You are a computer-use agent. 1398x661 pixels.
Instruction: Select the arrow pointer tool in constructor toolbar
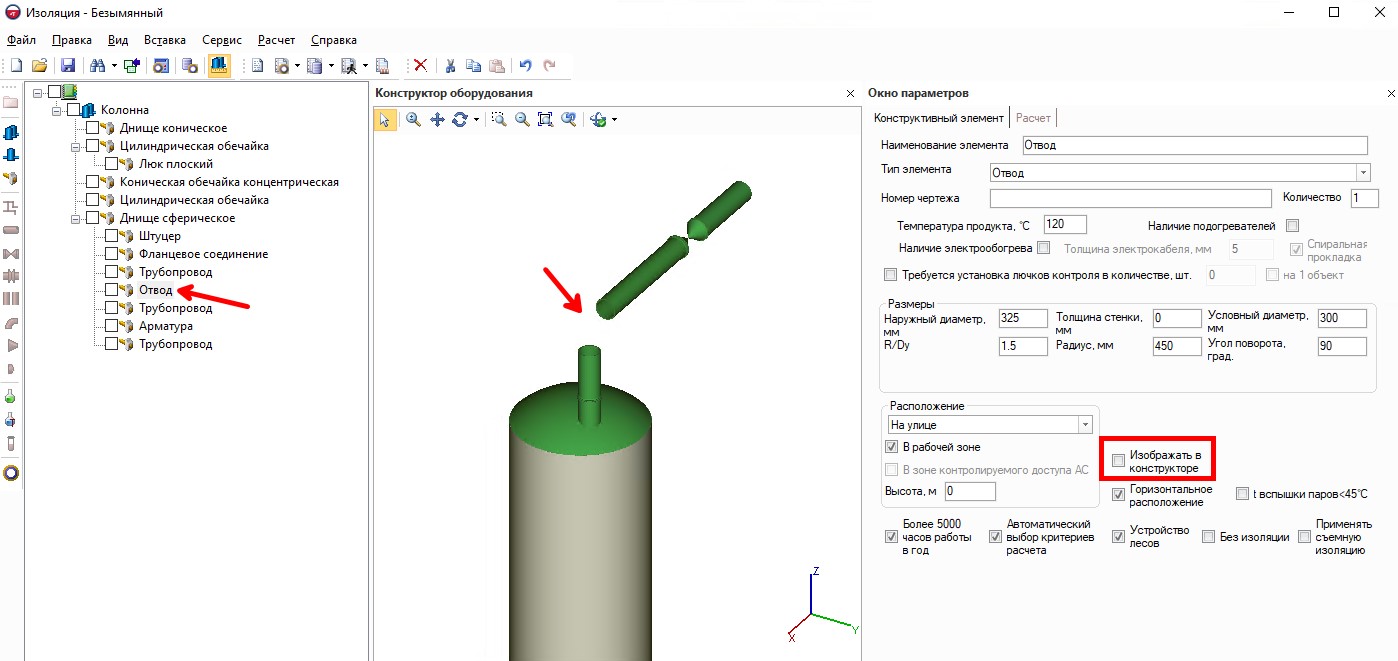pos(385,119)
